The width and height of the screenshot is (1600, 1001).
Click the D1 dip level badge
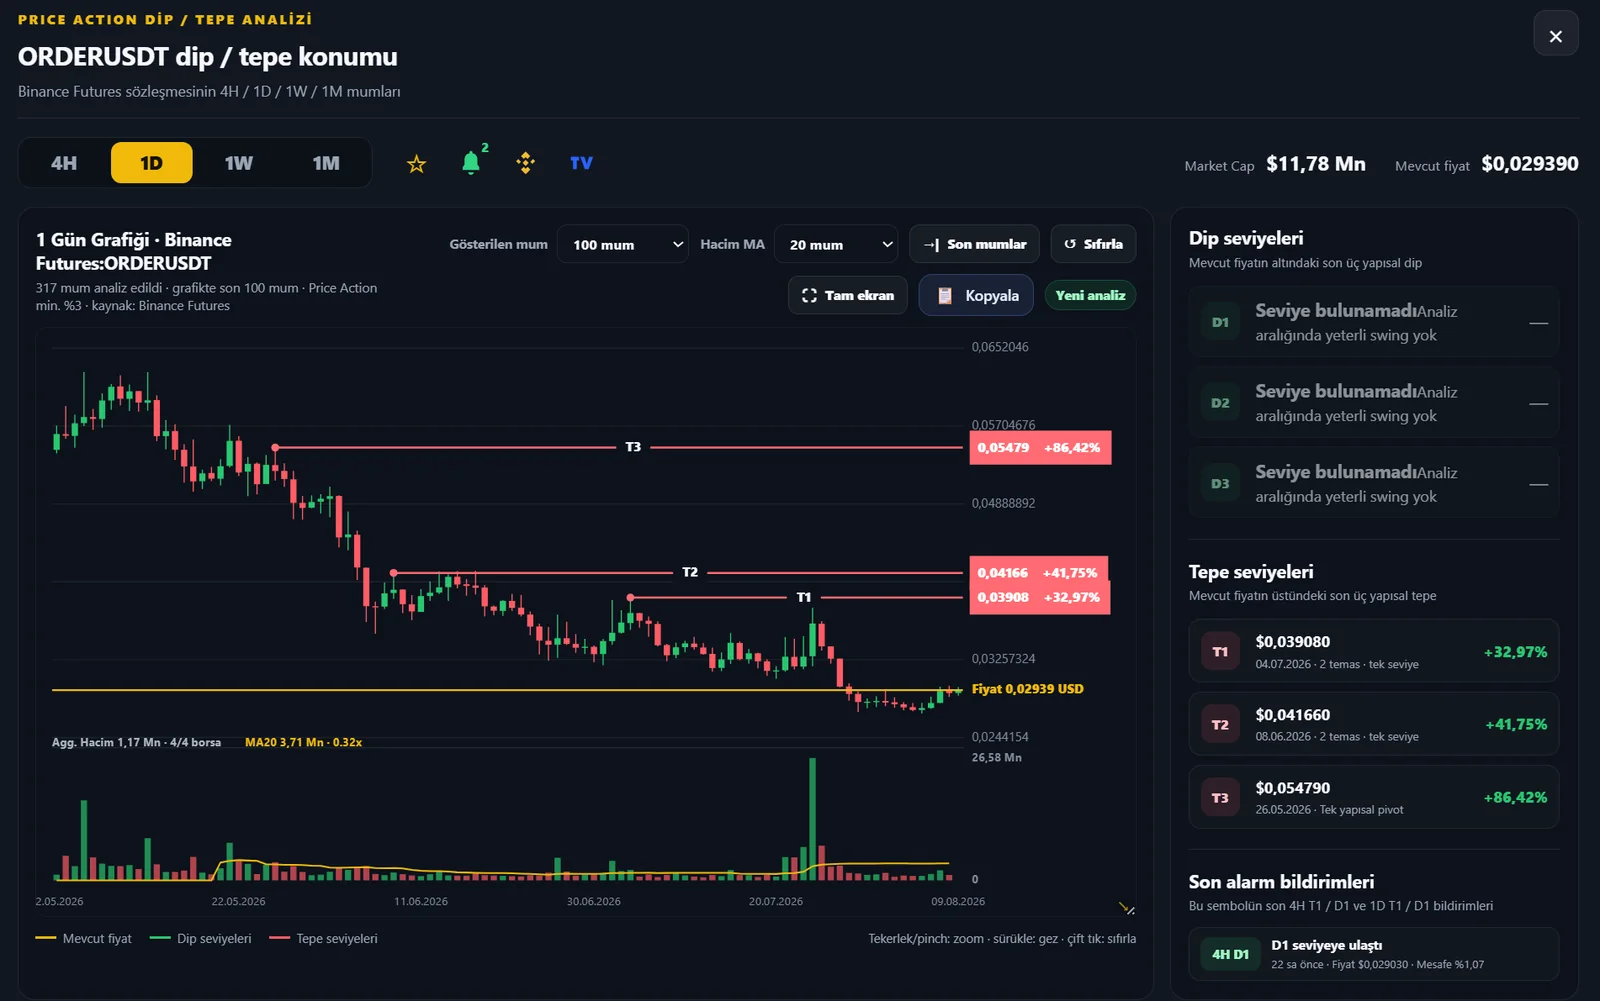click(1220, 323)
